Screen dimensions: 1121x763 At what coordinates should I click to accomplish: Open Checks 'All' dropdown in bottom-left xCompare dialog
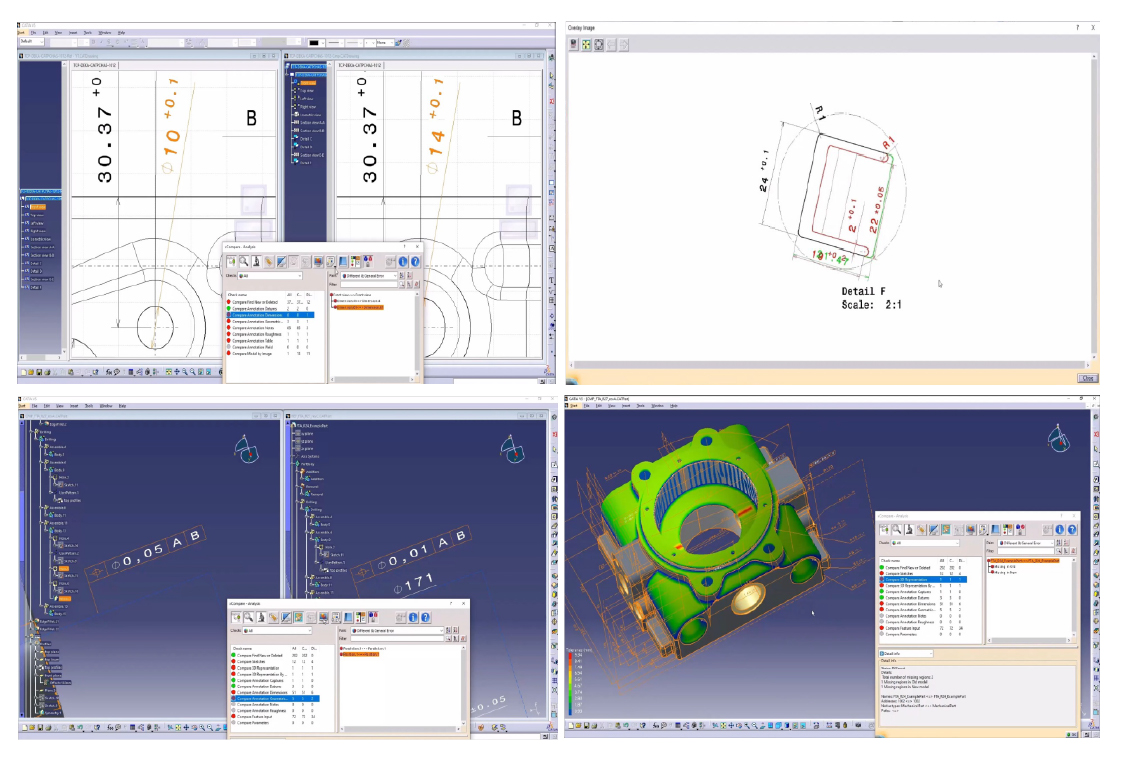(x=277, y=631)
